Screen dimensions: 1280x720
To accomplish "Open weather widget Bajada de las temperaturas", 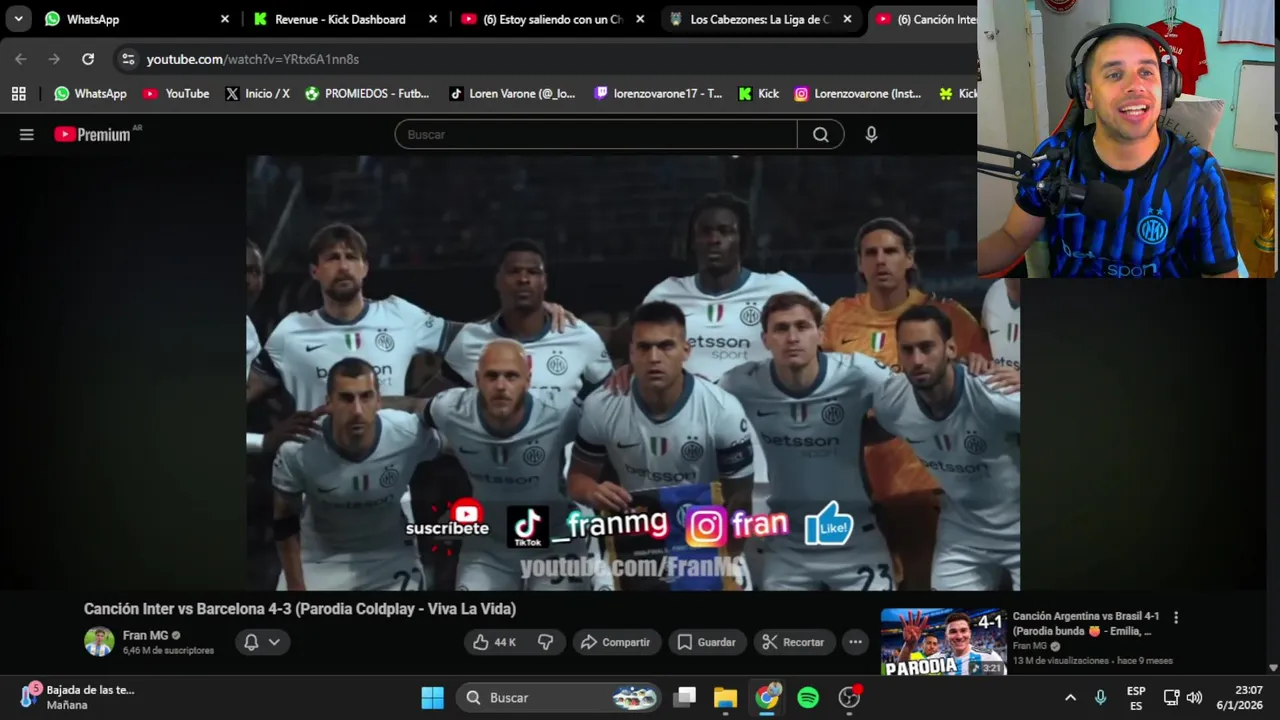I will pos(78,697).
